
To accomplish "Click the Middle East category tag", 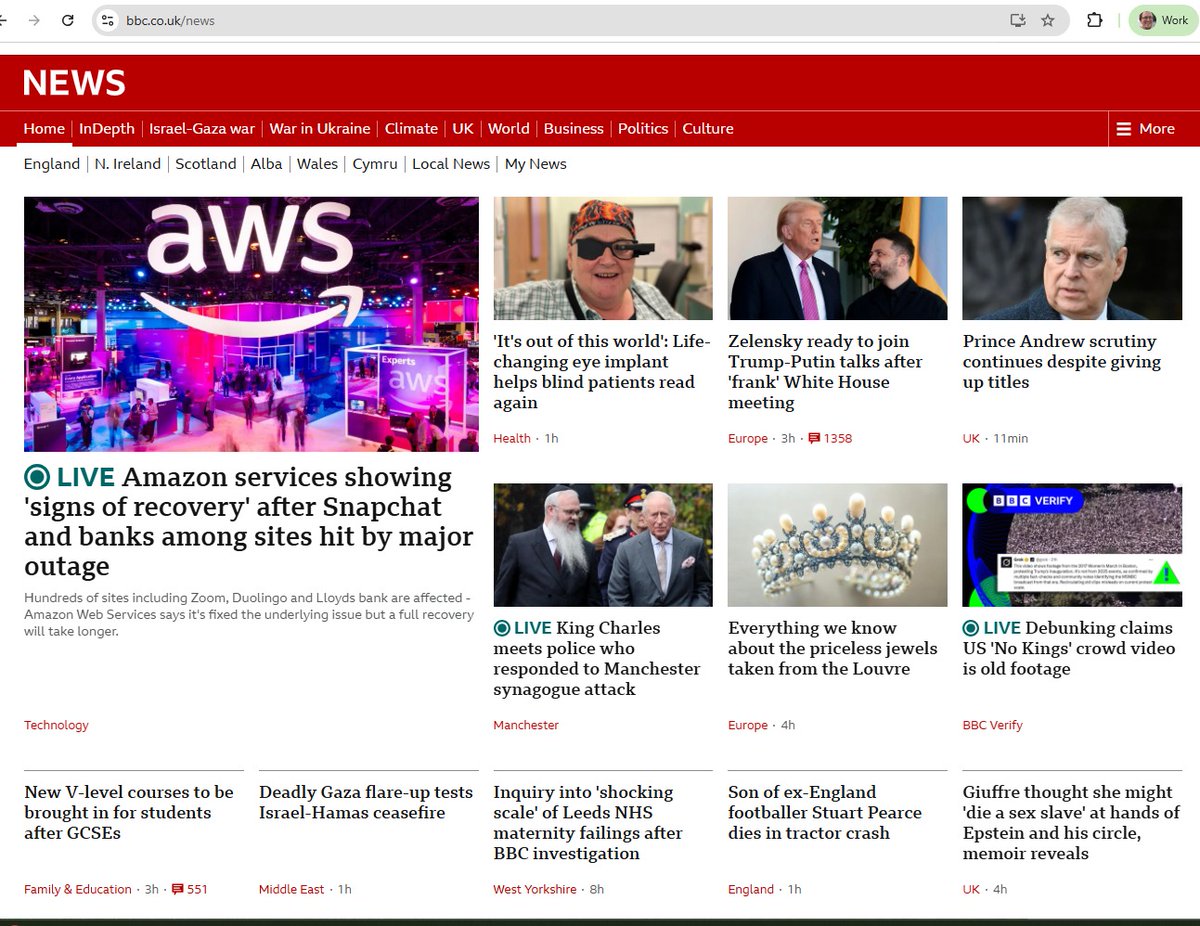I will (x=291, y=889).
